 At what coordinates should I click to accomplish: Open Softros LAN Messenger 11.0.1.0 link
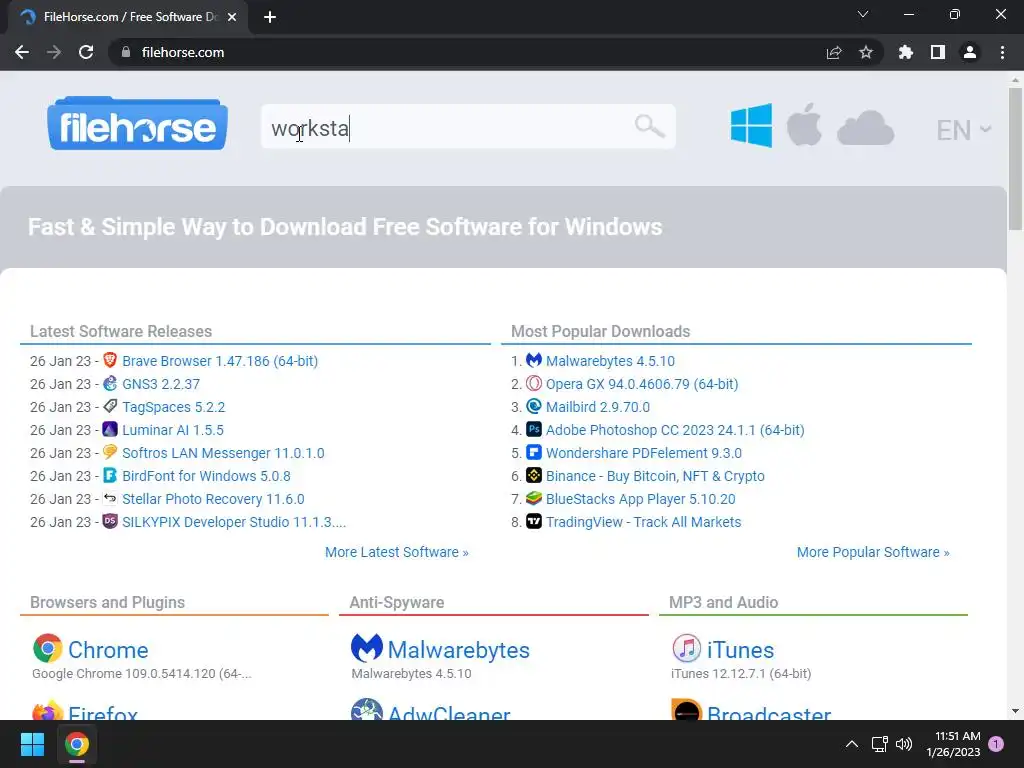[x=223, y=453]
